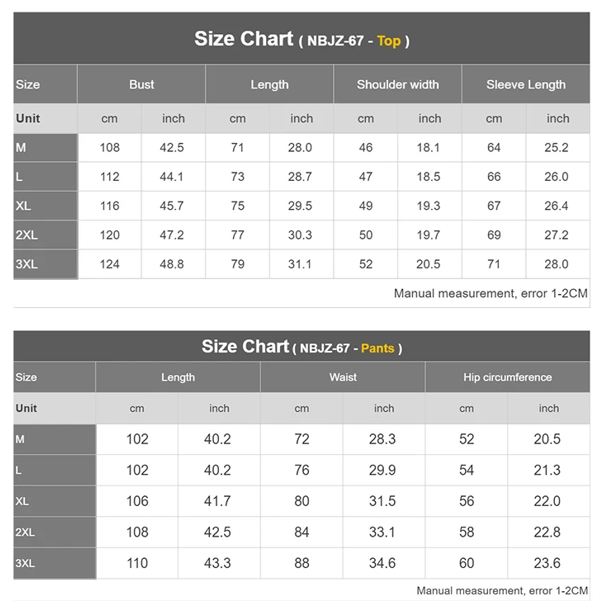The image size is (606, 601).
Task: Click the yellow 'Top' title text
Action: coord(389,41)
